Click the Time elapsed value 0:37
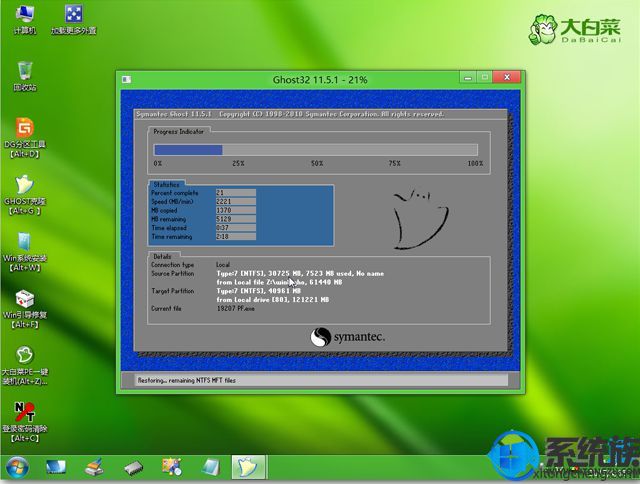The height and width of the screenshot is (484, 640). pos(236,228)
